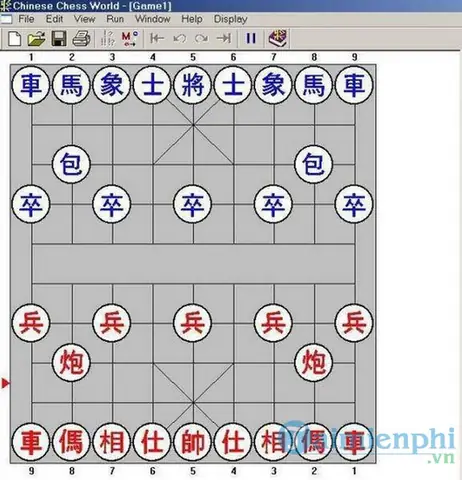The height and width of the screenshot is (480, 462).
Task: Pause the game with pause button
Action: (251, 39)
